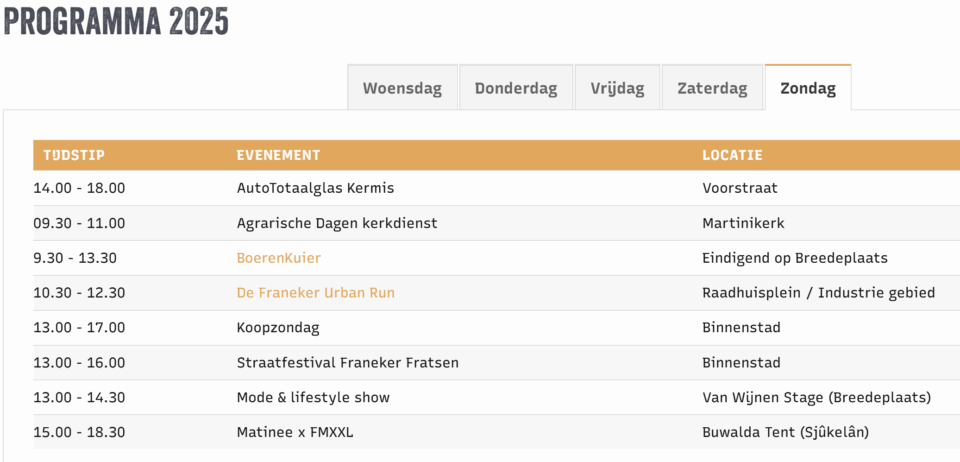Click the active Zondag tab

(808, 88)
